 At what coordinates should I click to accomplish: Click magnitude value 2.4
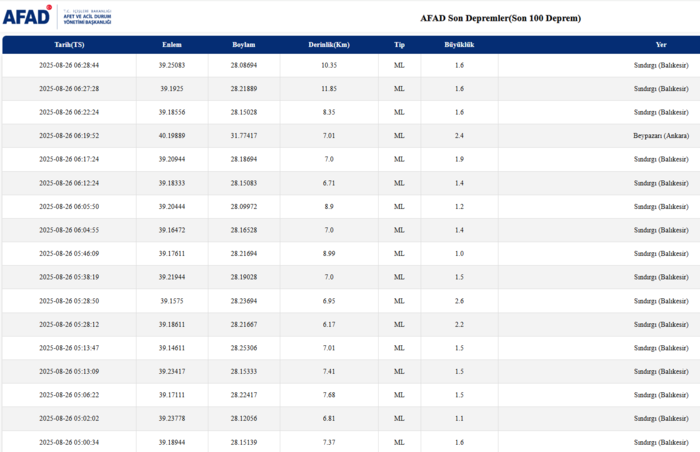459,136
